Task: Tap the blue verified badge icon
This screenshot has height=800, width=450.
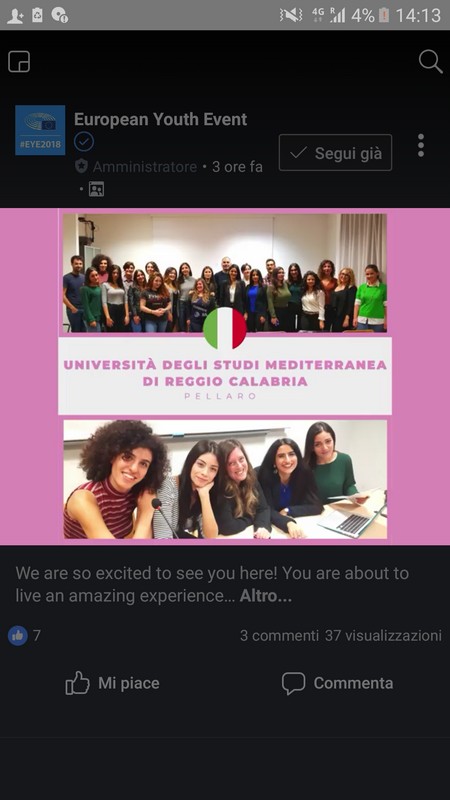Action: click(x=84, y=142)
